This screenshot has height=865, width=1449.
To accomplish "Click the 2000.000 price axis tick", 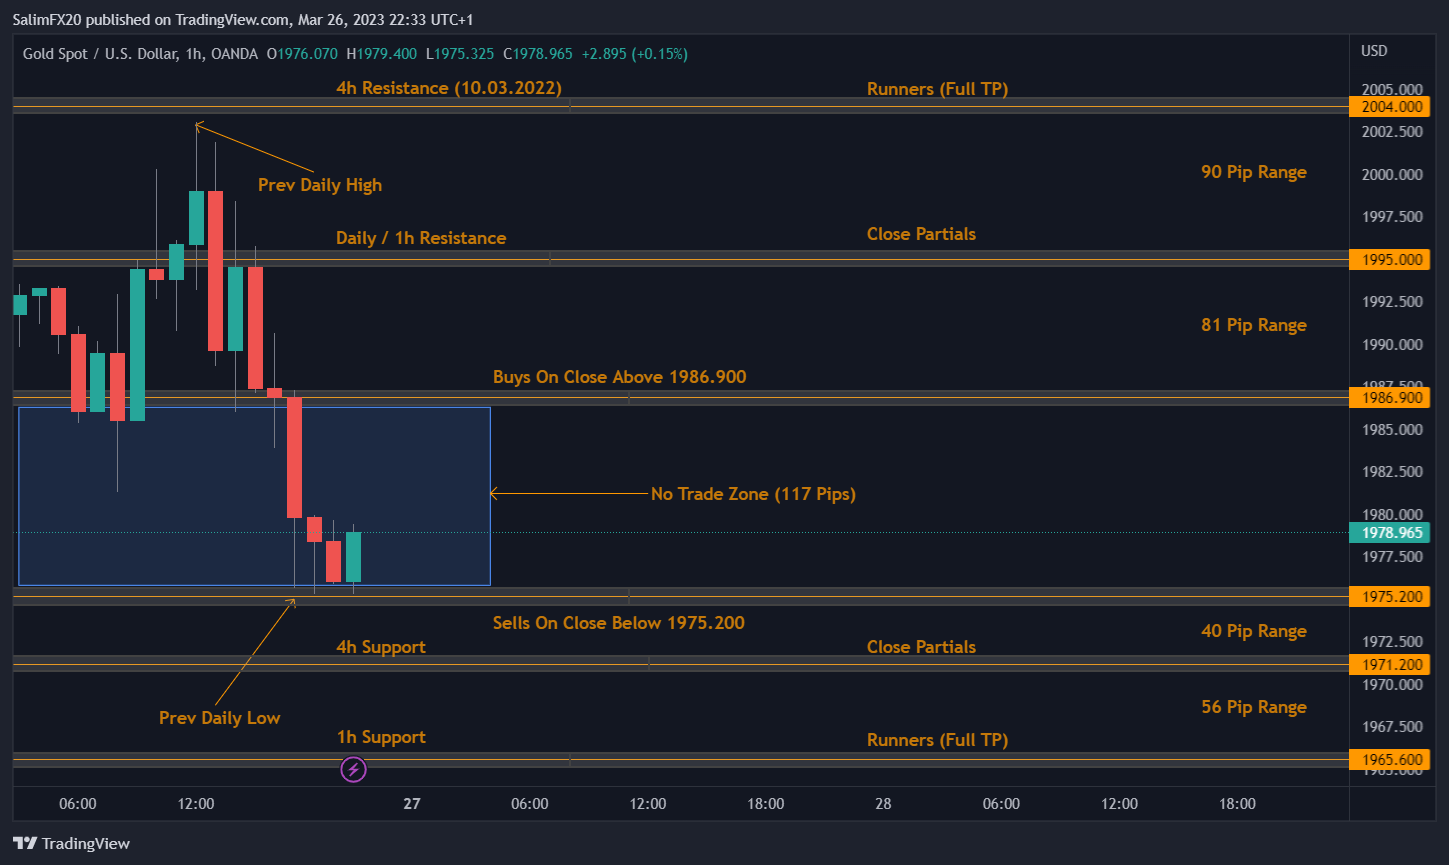I will point(1391,175).
